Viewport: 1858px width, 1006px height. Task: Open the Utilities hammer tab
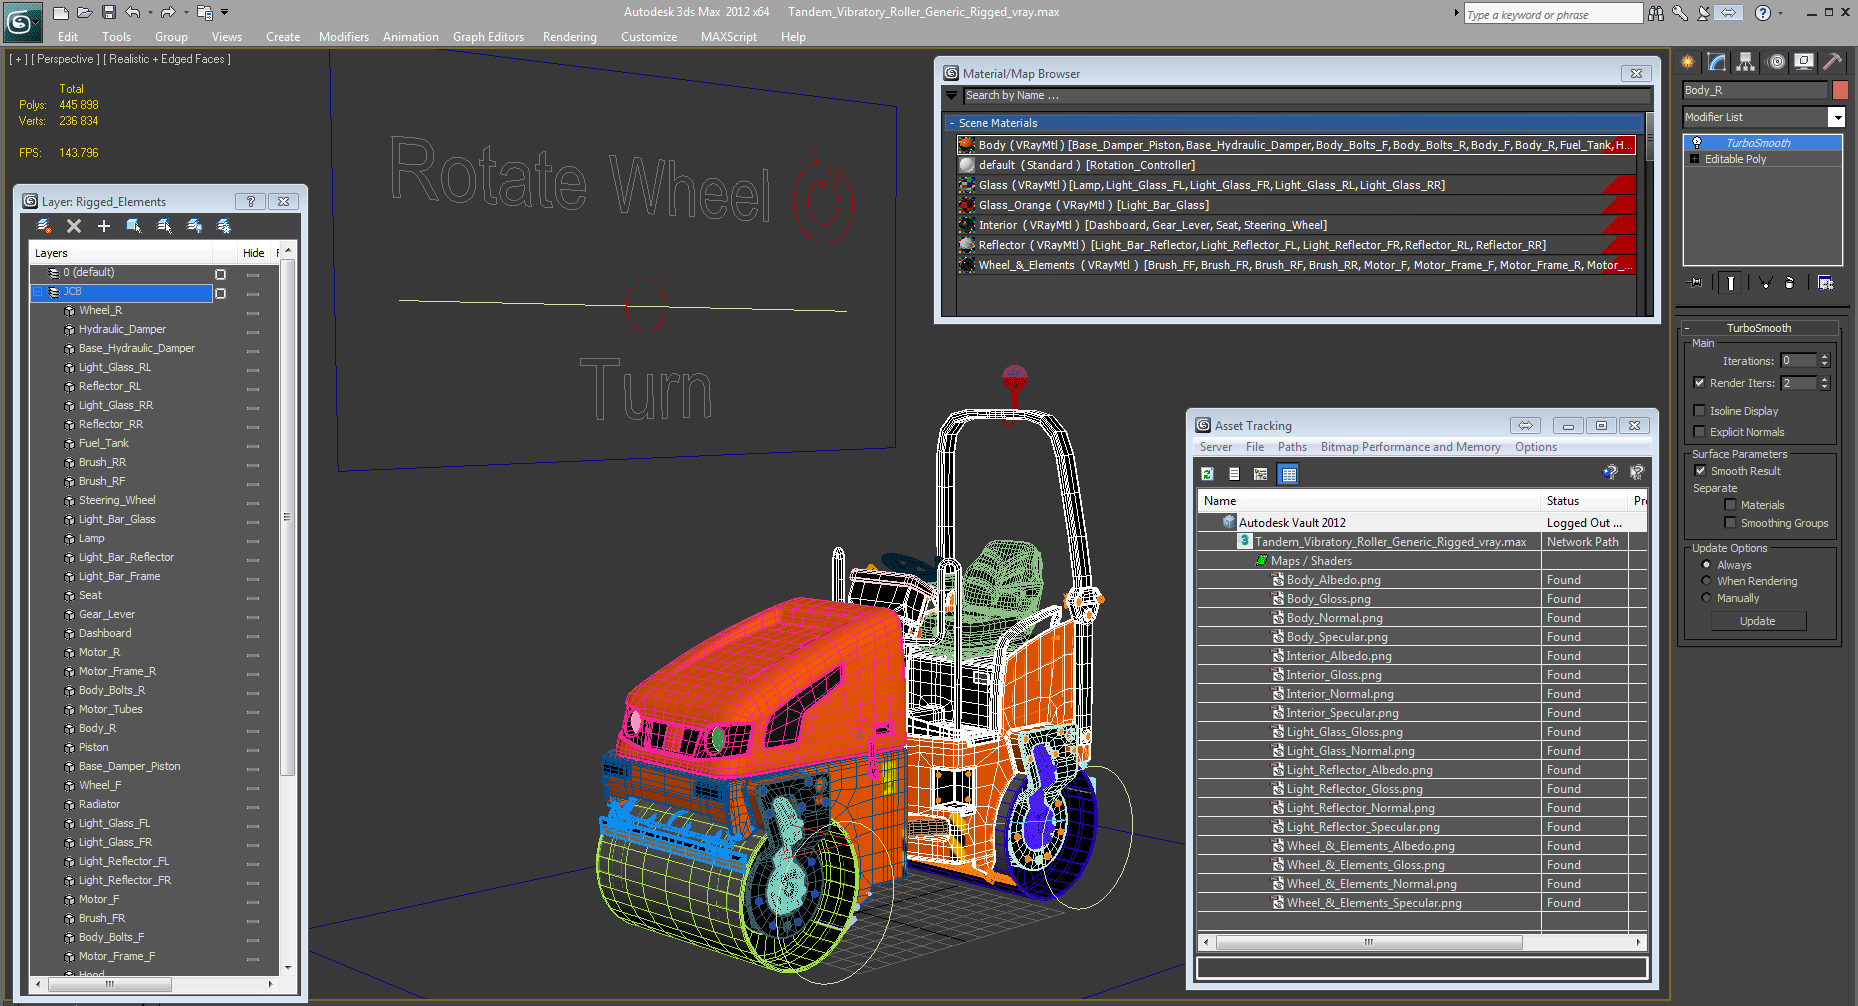click(x=1833, y=62)
